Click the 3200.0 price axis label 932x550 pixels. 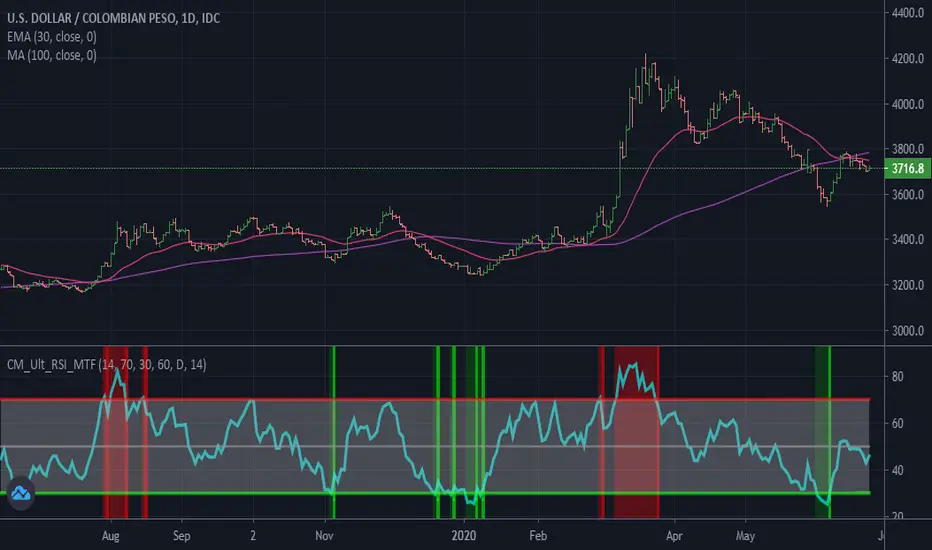(908, 285)
